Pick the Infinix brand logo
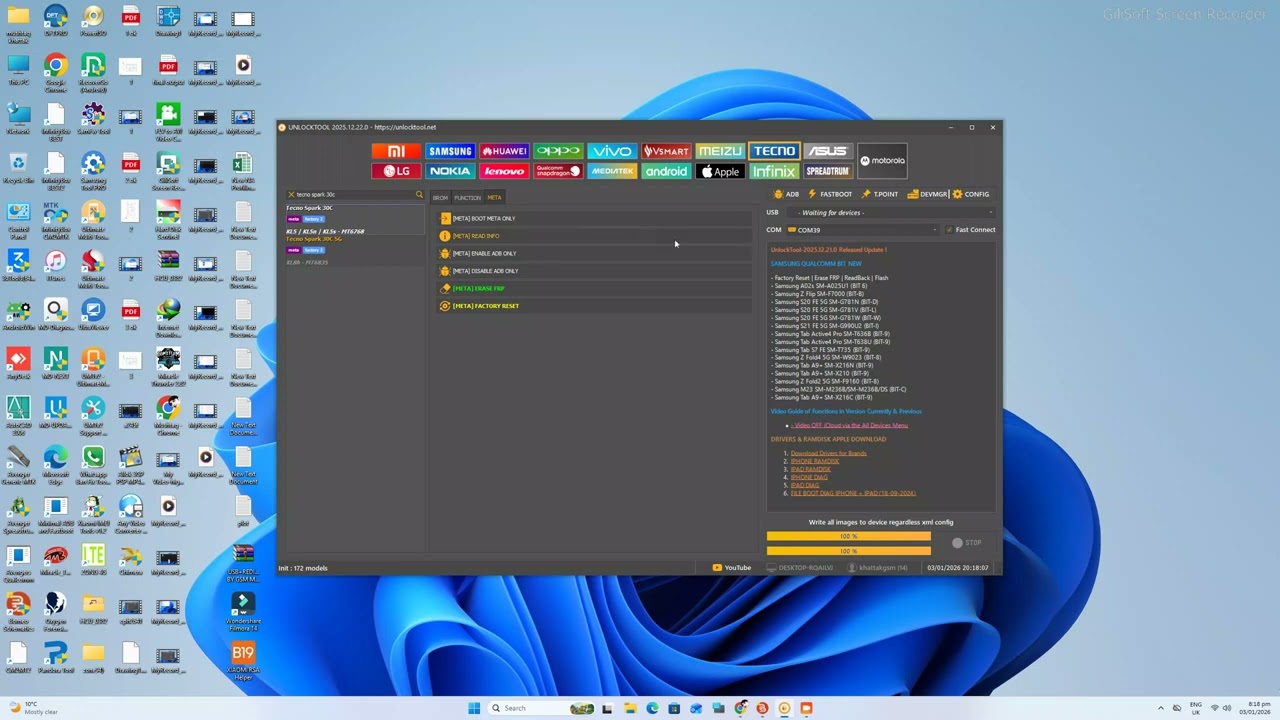The image size is (1280, 720). coord(774,171)
